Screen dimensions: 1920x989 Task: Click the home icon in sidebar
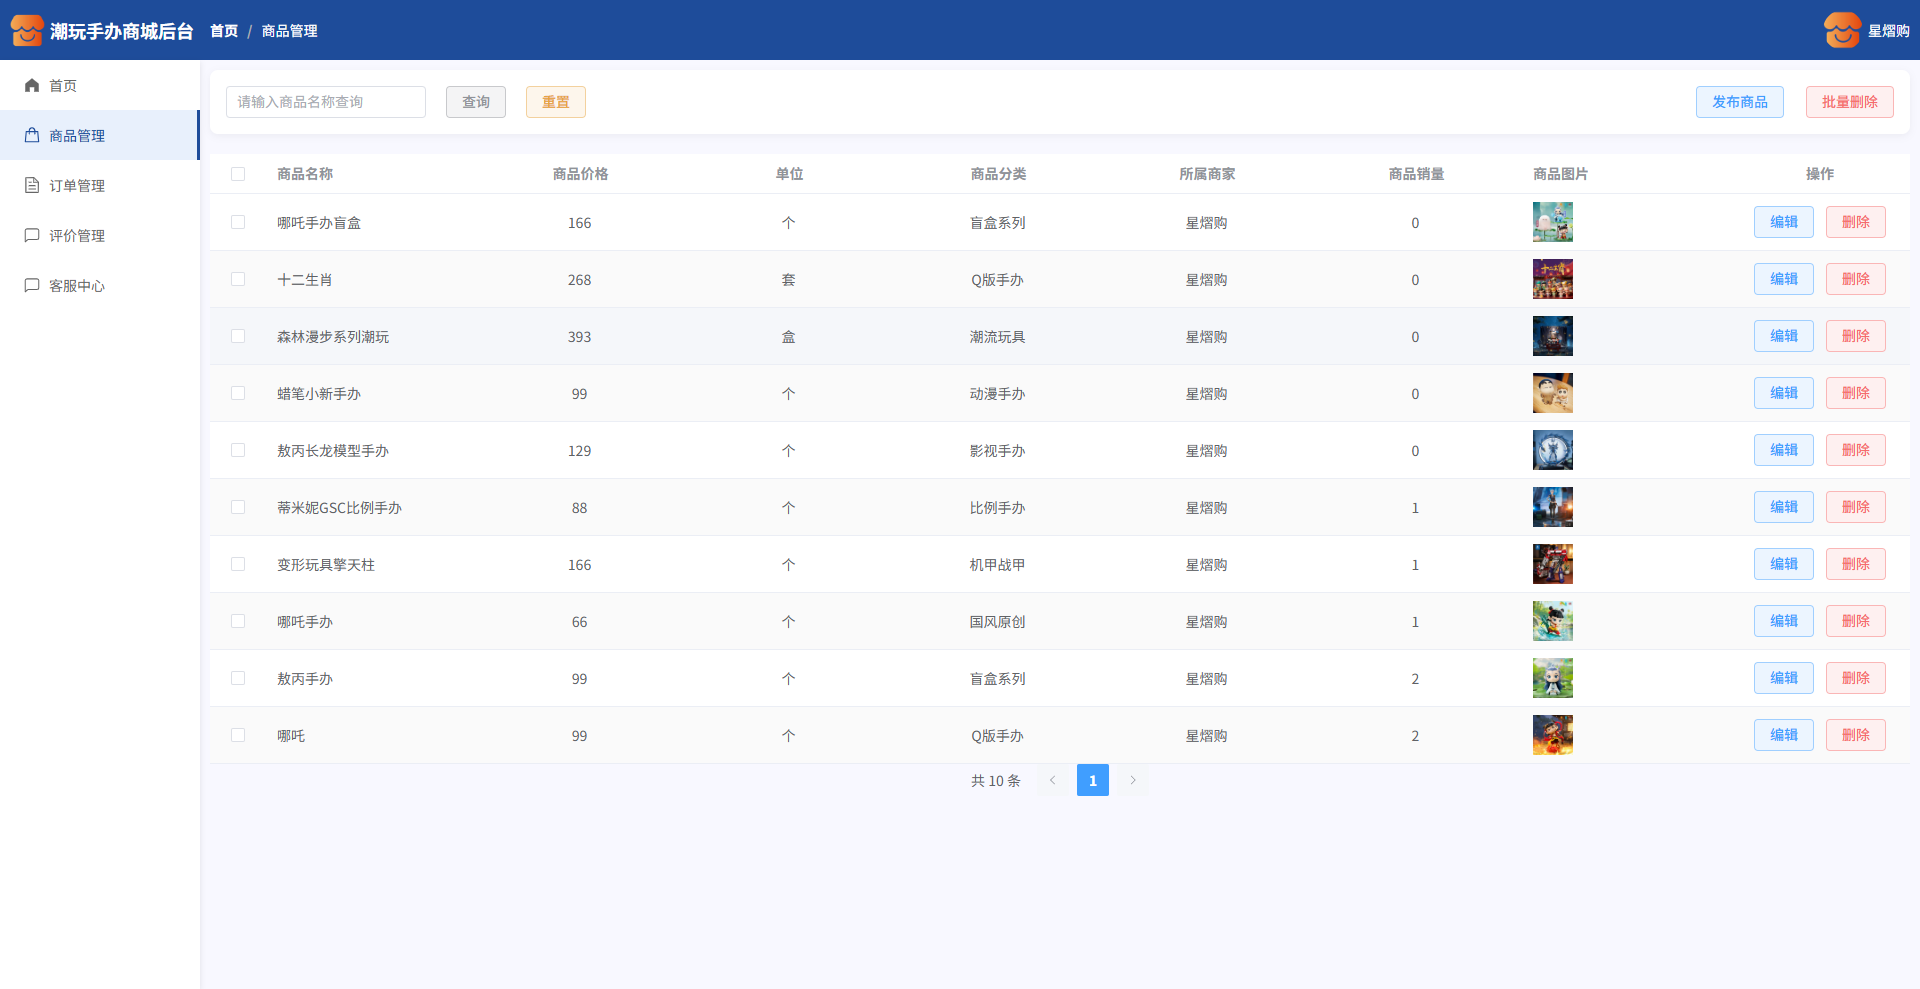(32, 86)
